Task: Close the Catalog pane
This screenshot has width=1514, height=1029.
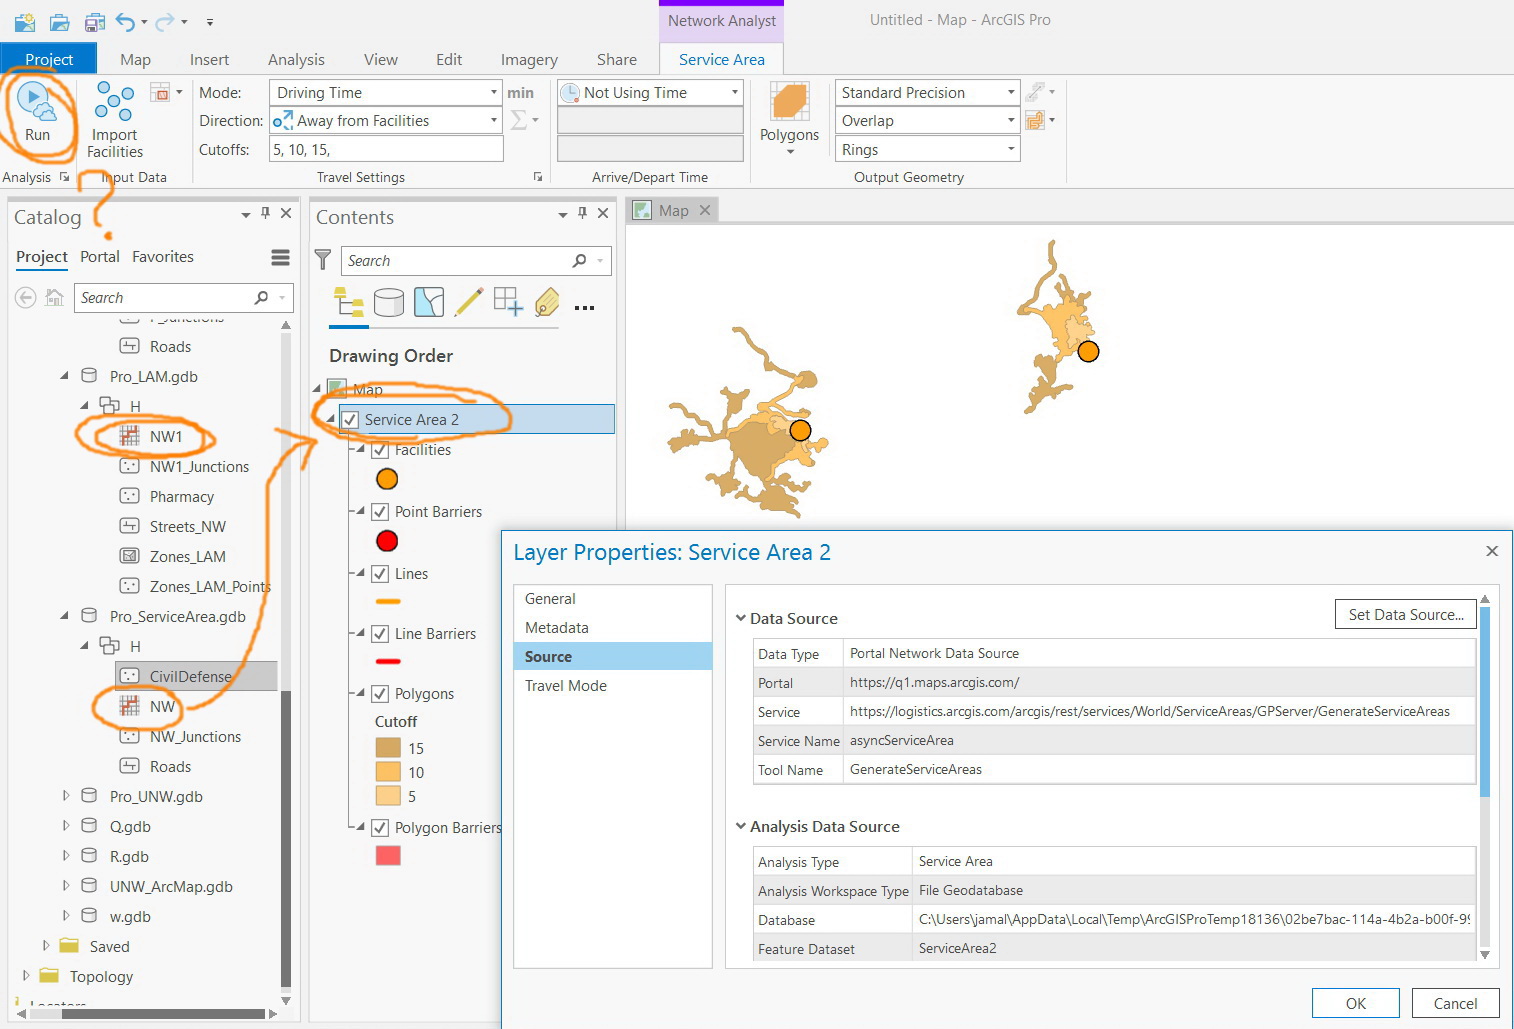Action: click(x=286, y=213)
